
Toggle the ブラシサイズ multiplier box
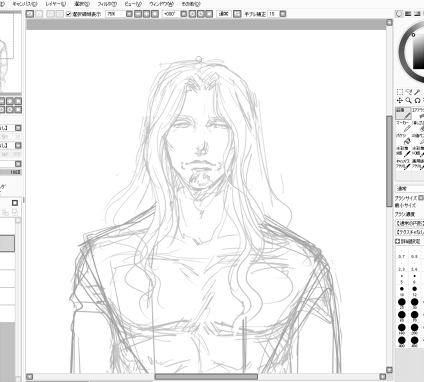coord(421,198)
